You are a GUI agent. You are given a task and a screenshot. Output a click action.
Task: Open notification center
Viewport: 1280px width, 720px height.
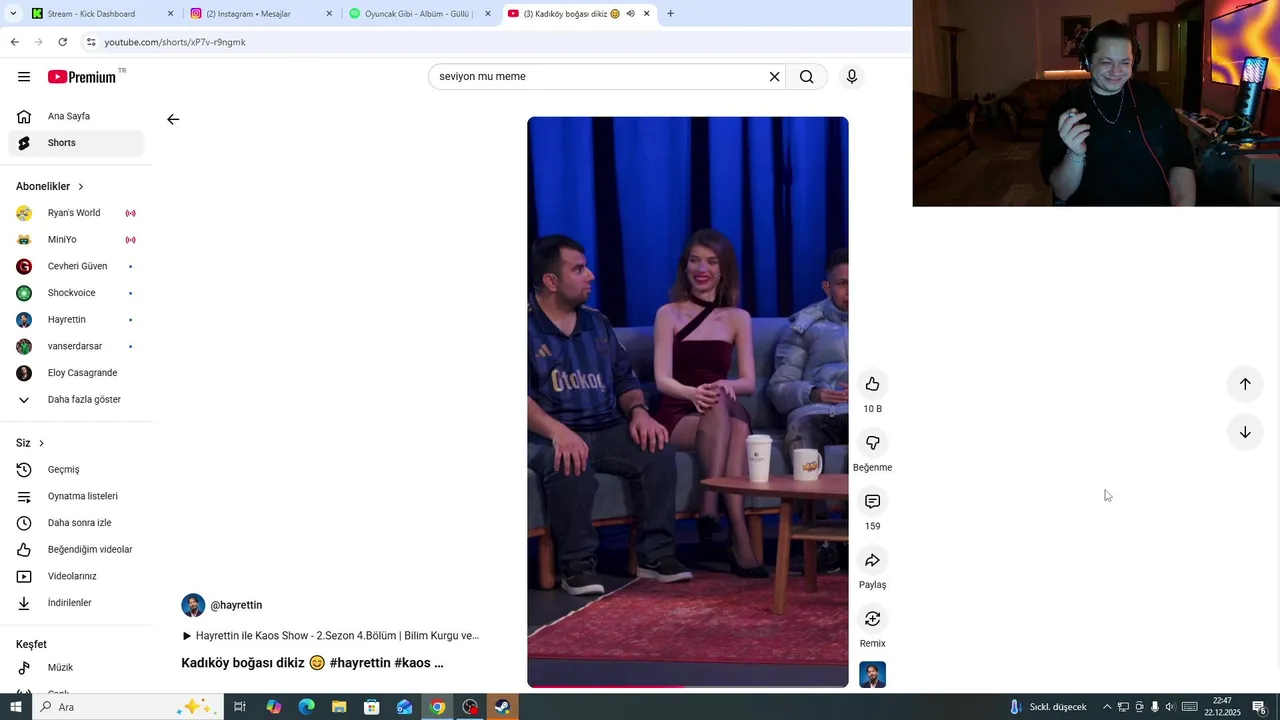(1259, 707)
